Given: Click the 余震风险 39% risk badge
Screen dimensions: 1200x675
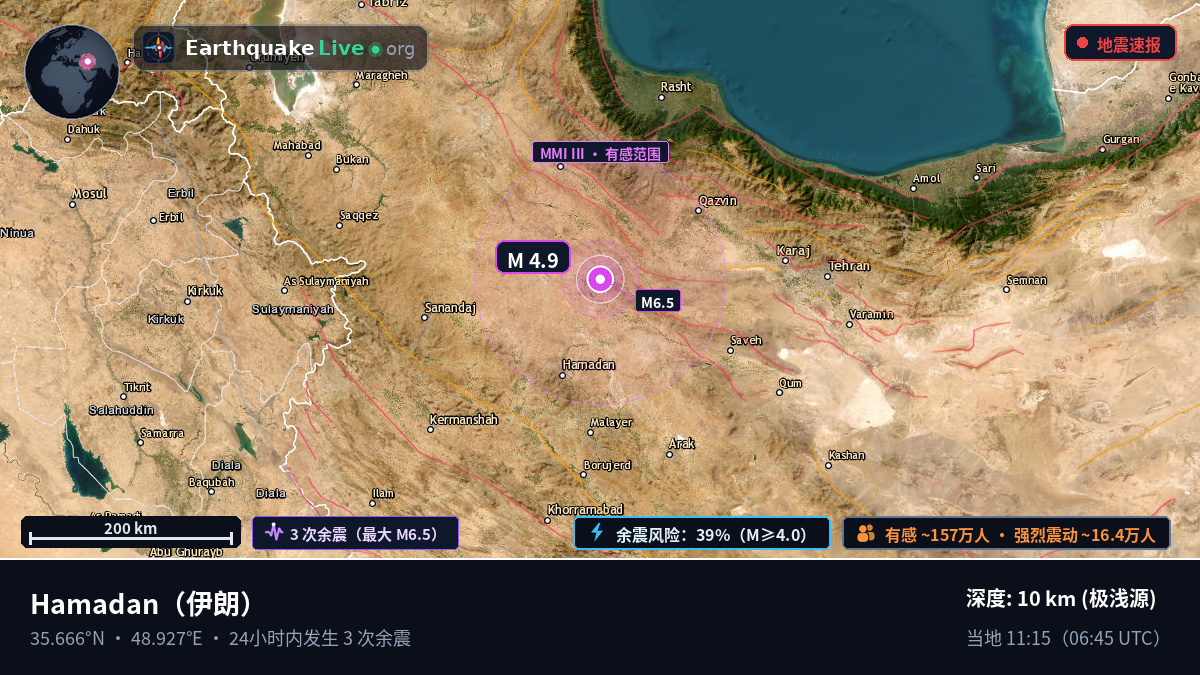Looking at the screenshot, I should point(702,533).
